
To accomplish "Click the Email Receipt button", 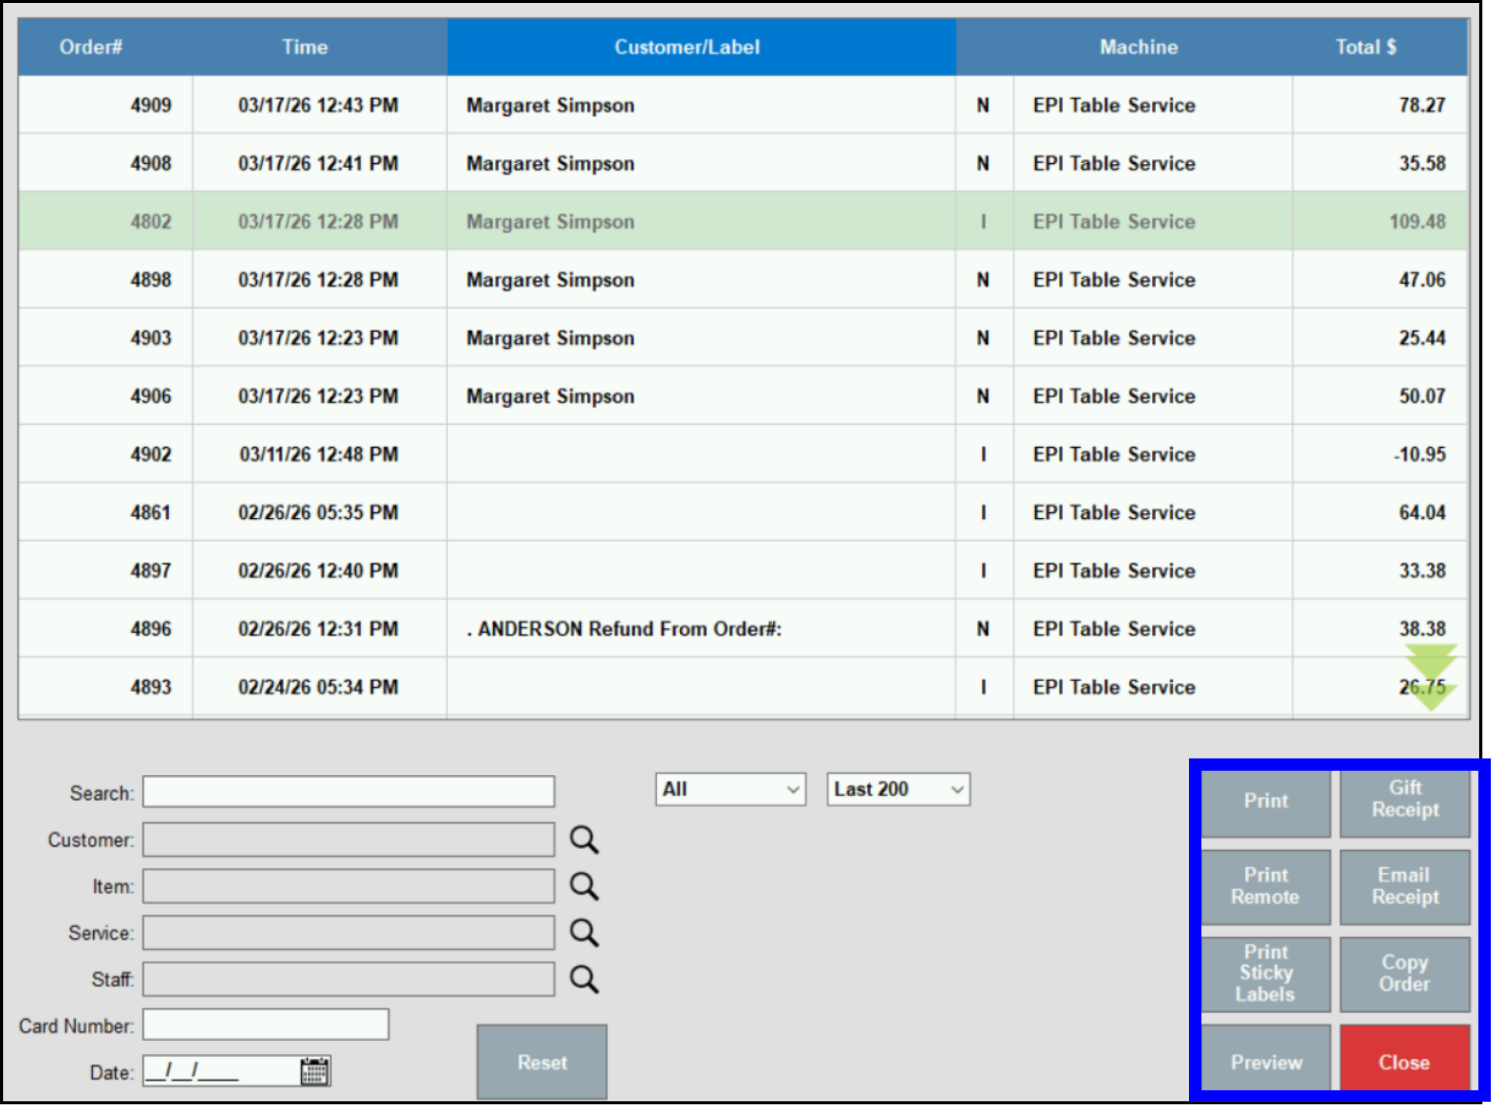I will (1404, 886).
